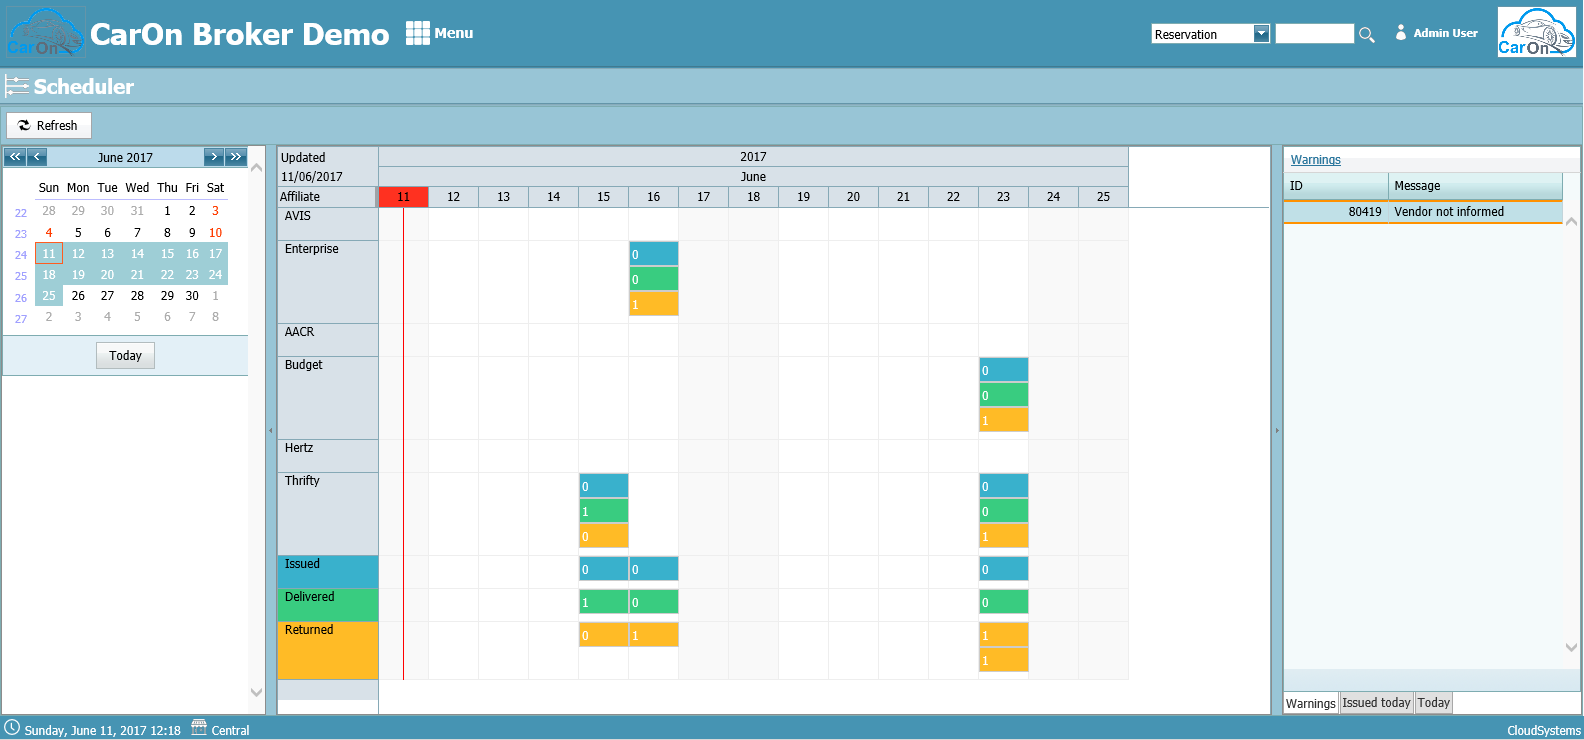Switch to the Issued today tab
The image size is (1584, 740).
[x=1376, y=703]
